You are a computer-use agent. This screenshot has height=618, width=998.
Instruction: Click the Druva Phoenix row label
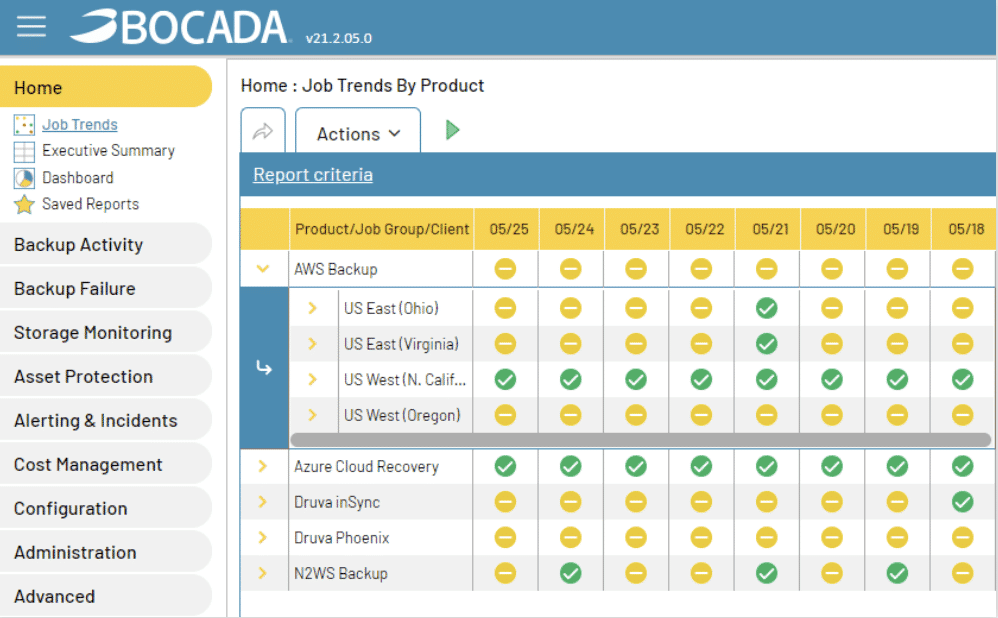coord(341,538)
